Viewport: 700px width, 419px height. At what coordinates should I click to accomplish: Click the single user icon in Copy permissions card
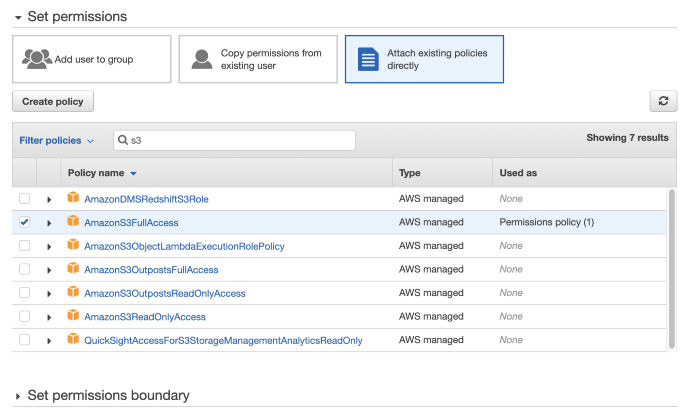(202, 59)
